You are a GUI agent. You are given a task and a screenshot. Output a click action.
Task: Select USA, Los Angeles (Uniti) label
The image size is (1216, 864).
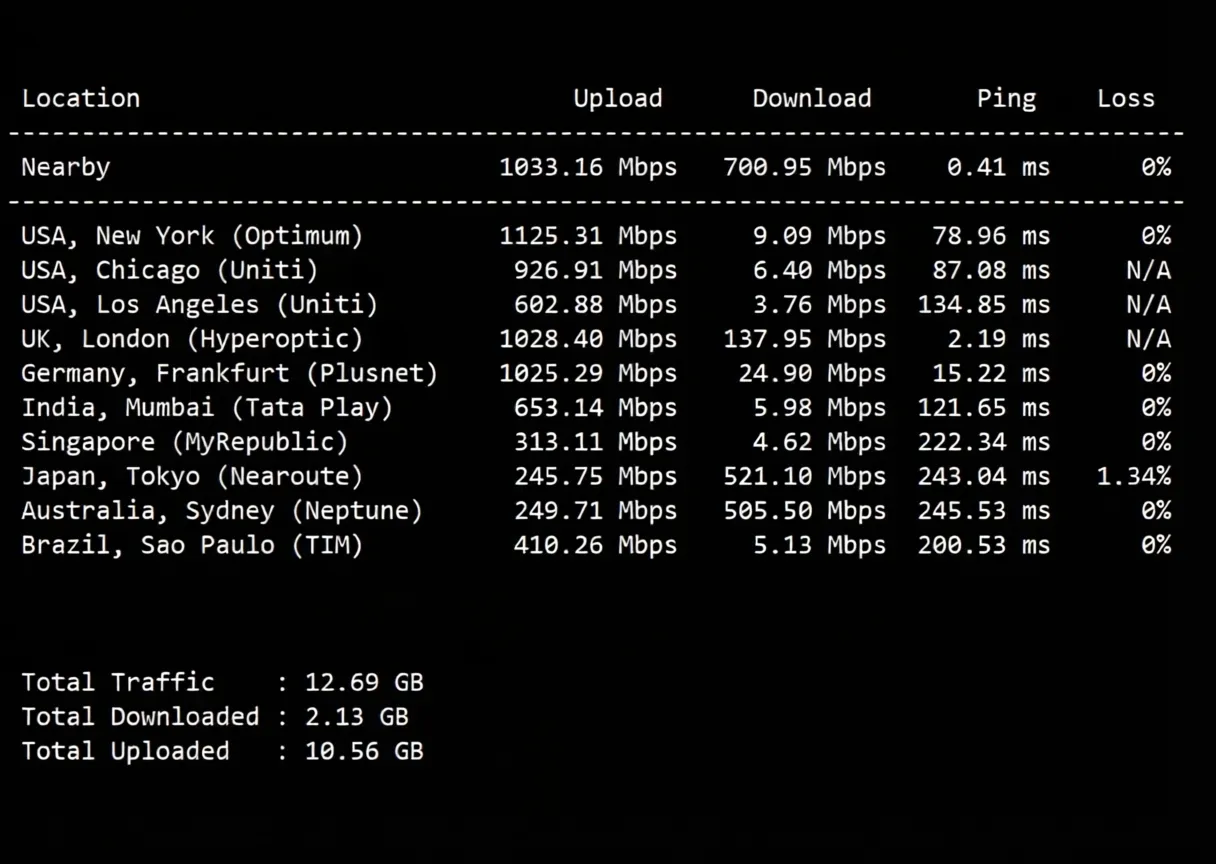click(200, 304)
